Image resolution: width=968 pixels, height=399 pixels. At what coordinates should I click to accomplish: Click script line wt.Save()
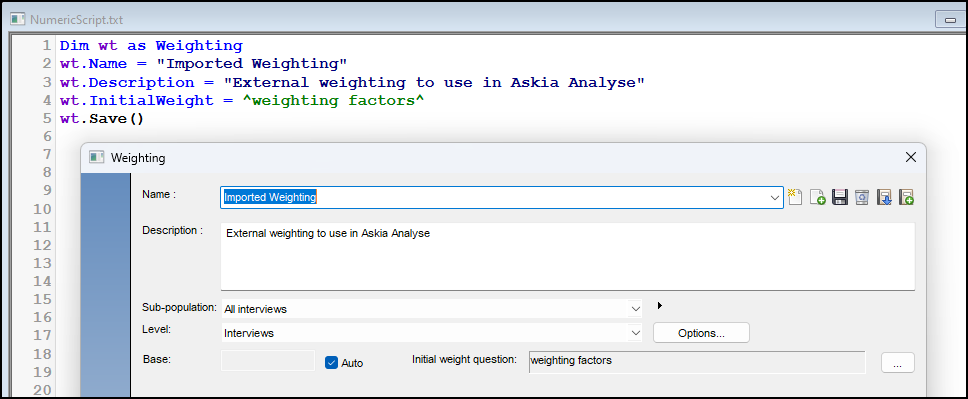tap(102, 119)
